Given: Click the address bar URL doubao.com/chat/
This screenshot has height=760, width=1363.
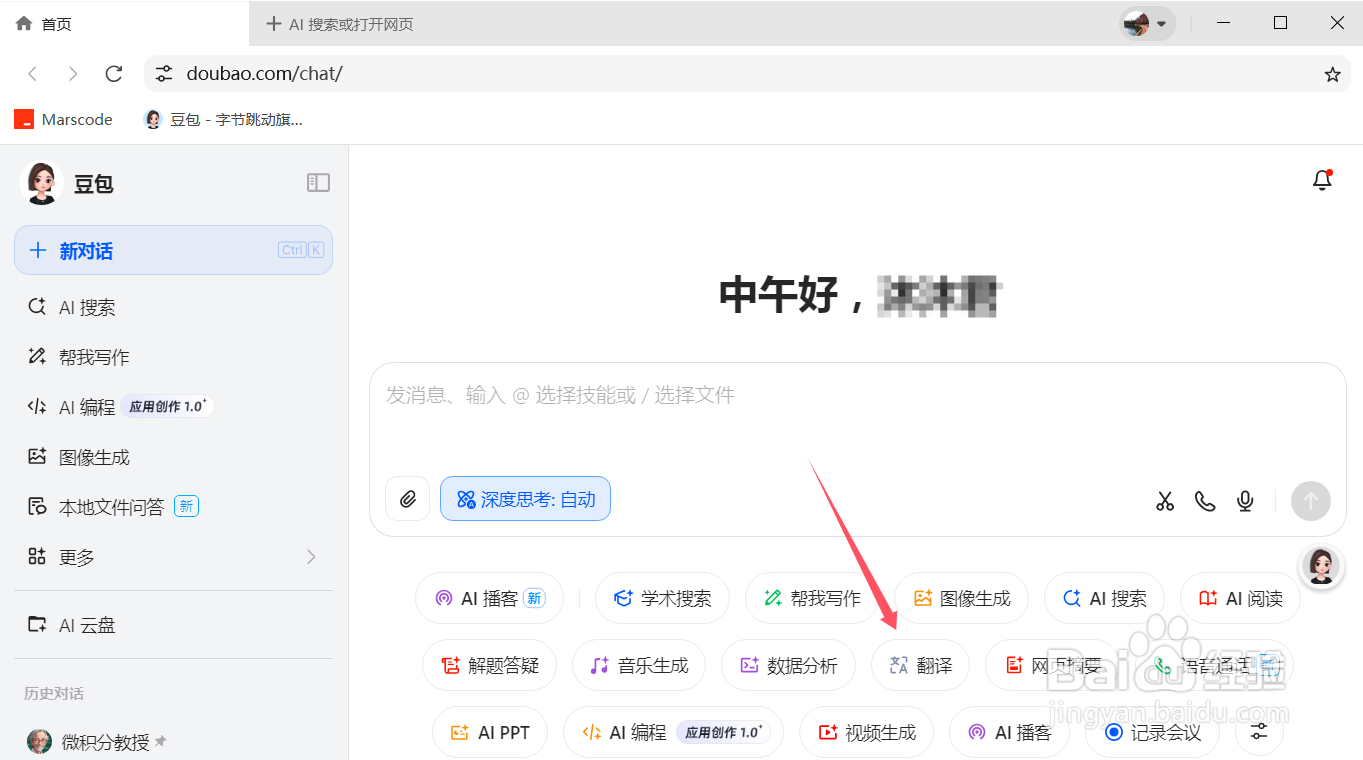Looking at the screenshot, I should click(264, 74).
